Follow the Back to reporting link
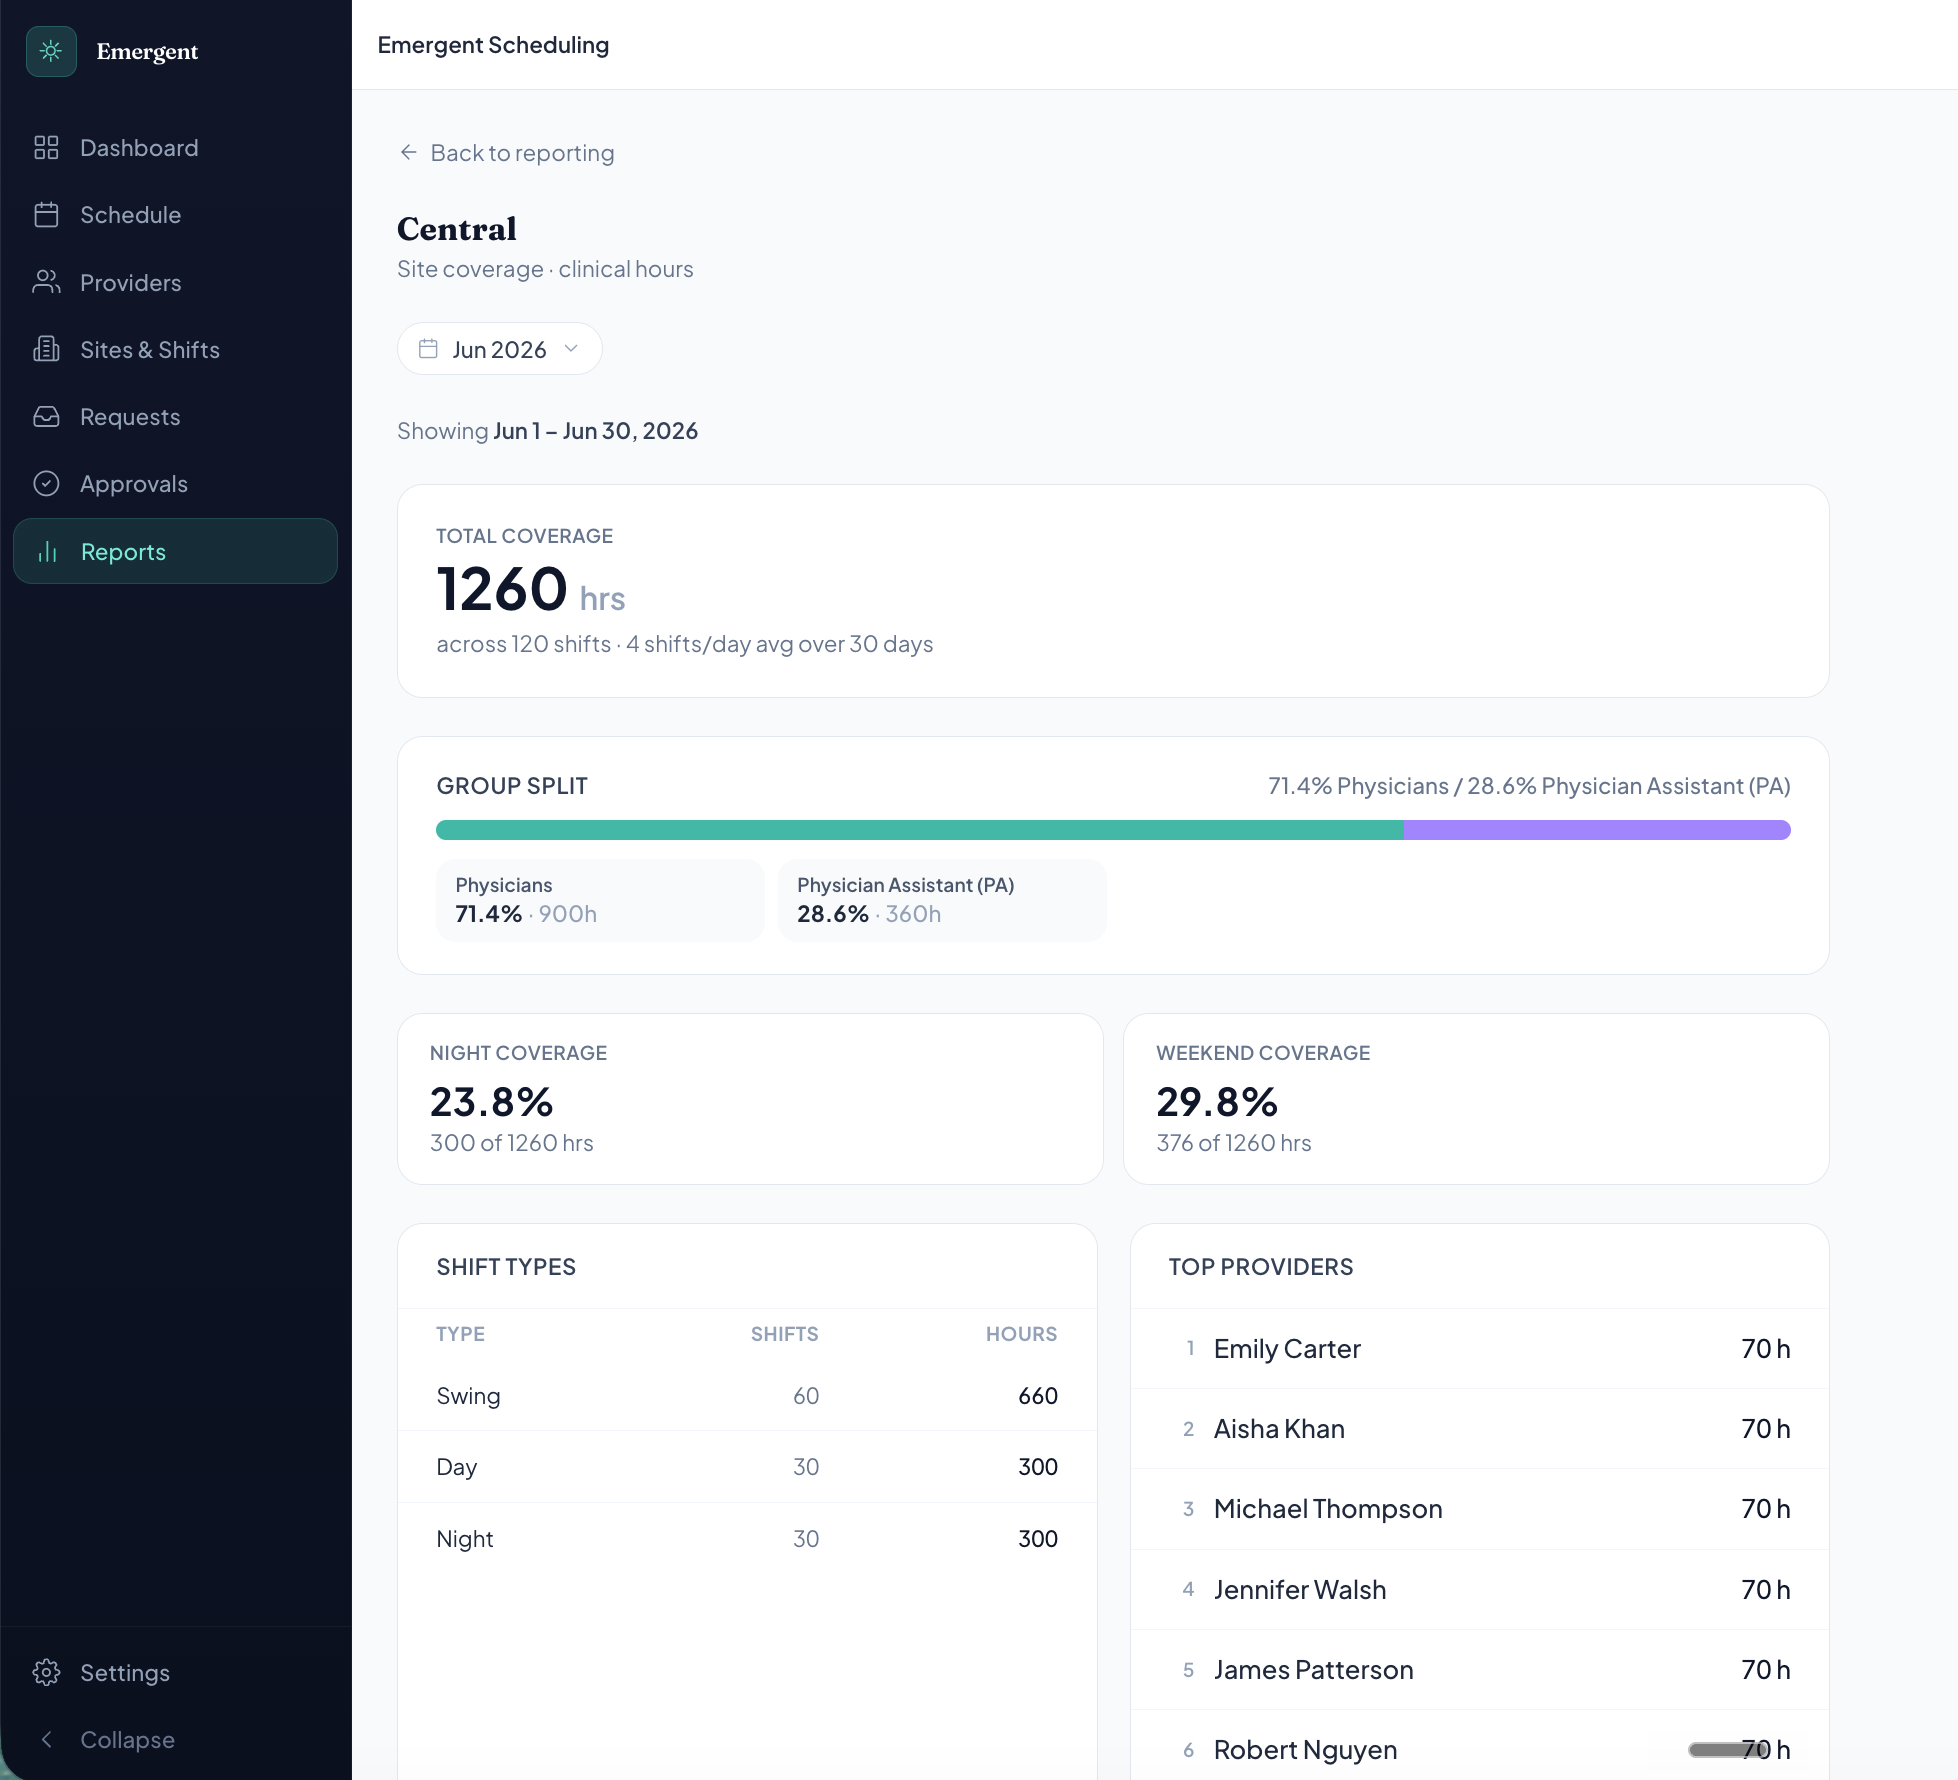This screenshot has height=1780, width=1958. tap(506, 153)
